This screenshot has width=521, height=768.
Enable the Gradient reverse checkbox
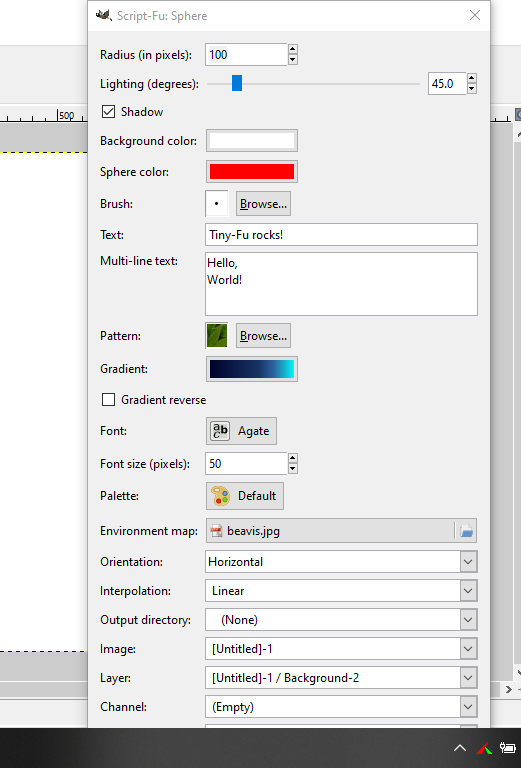coord(108,400)
